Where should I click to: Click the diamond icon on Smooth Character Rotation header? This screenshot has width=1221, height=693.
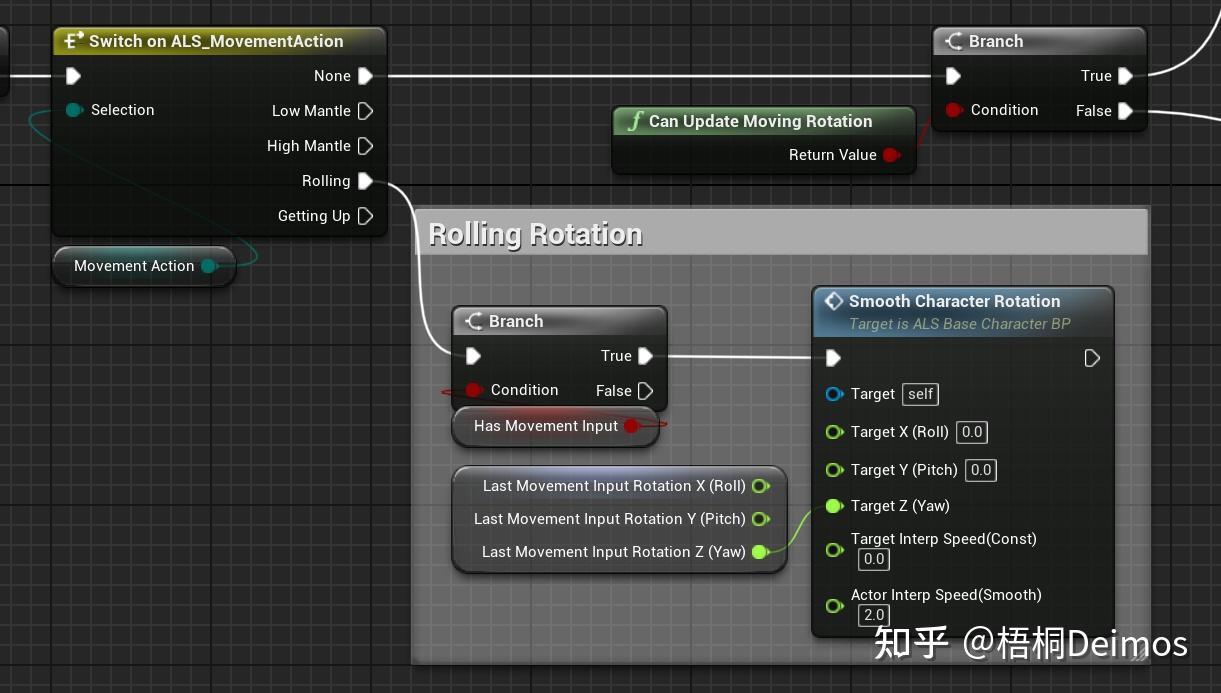click(x=834, y=301)
